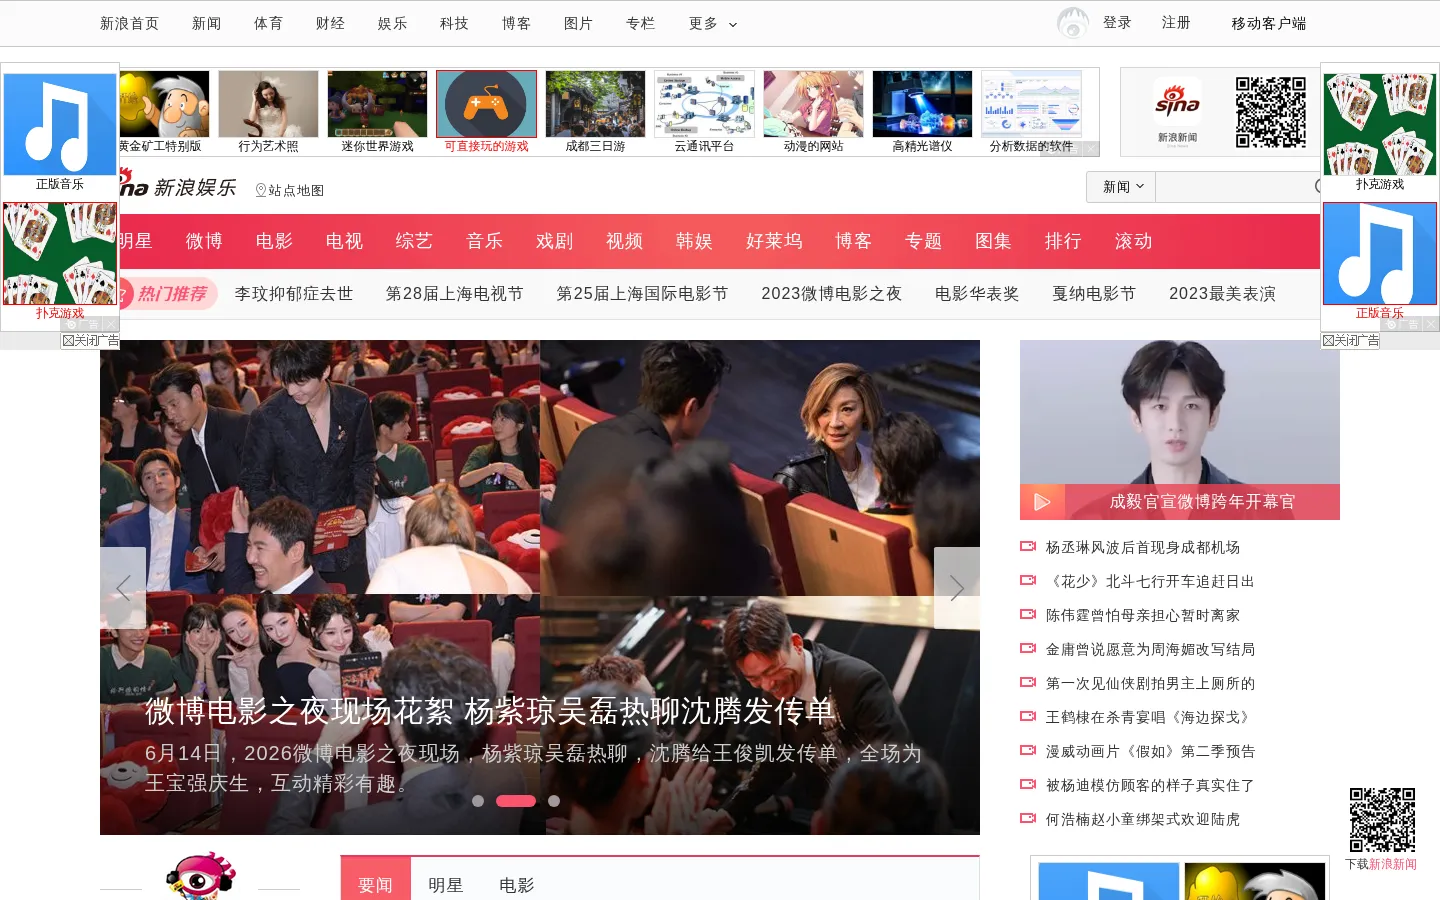Open the 动漫的网站 thumbnail ad
Screen dimensions: 1440x900
coord(813,104)
